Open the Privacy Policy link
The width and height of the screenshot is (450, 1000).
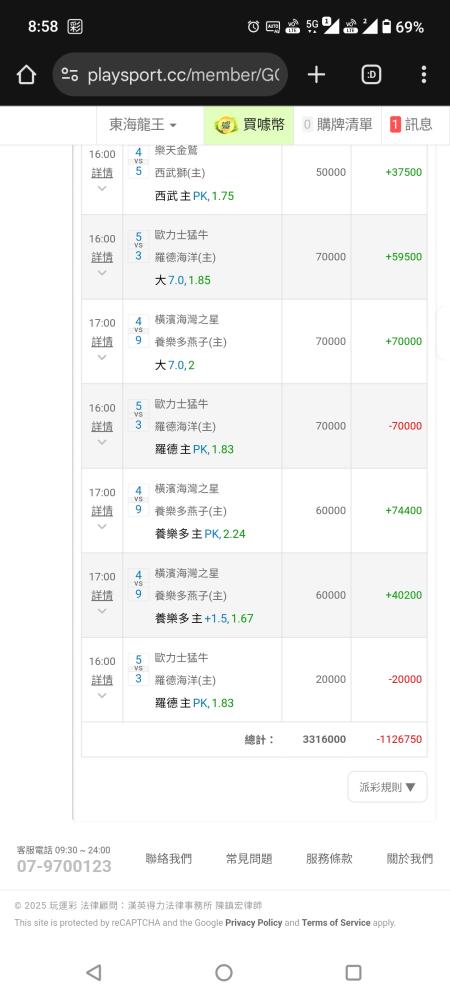[254, 923]
